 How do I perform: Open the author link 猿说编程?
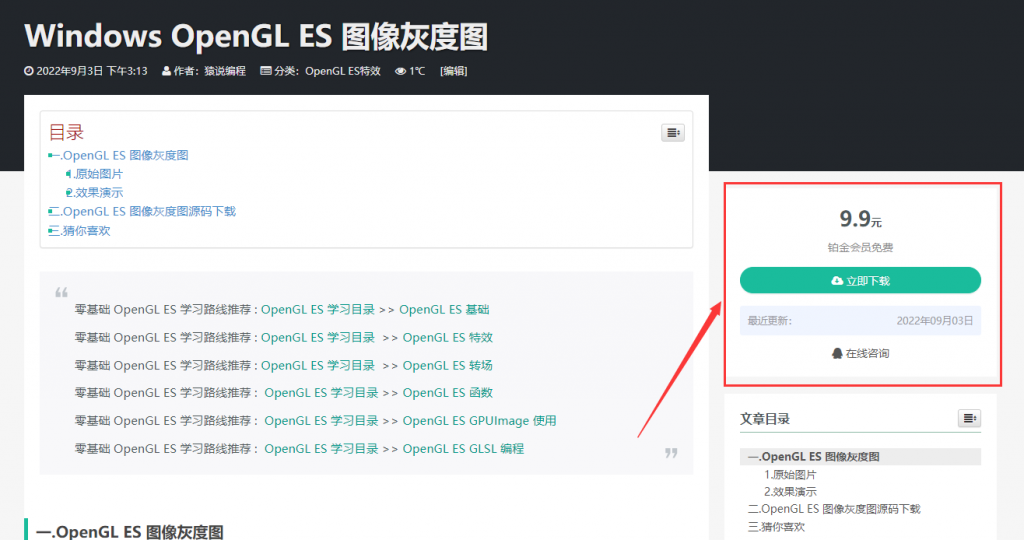225,71
